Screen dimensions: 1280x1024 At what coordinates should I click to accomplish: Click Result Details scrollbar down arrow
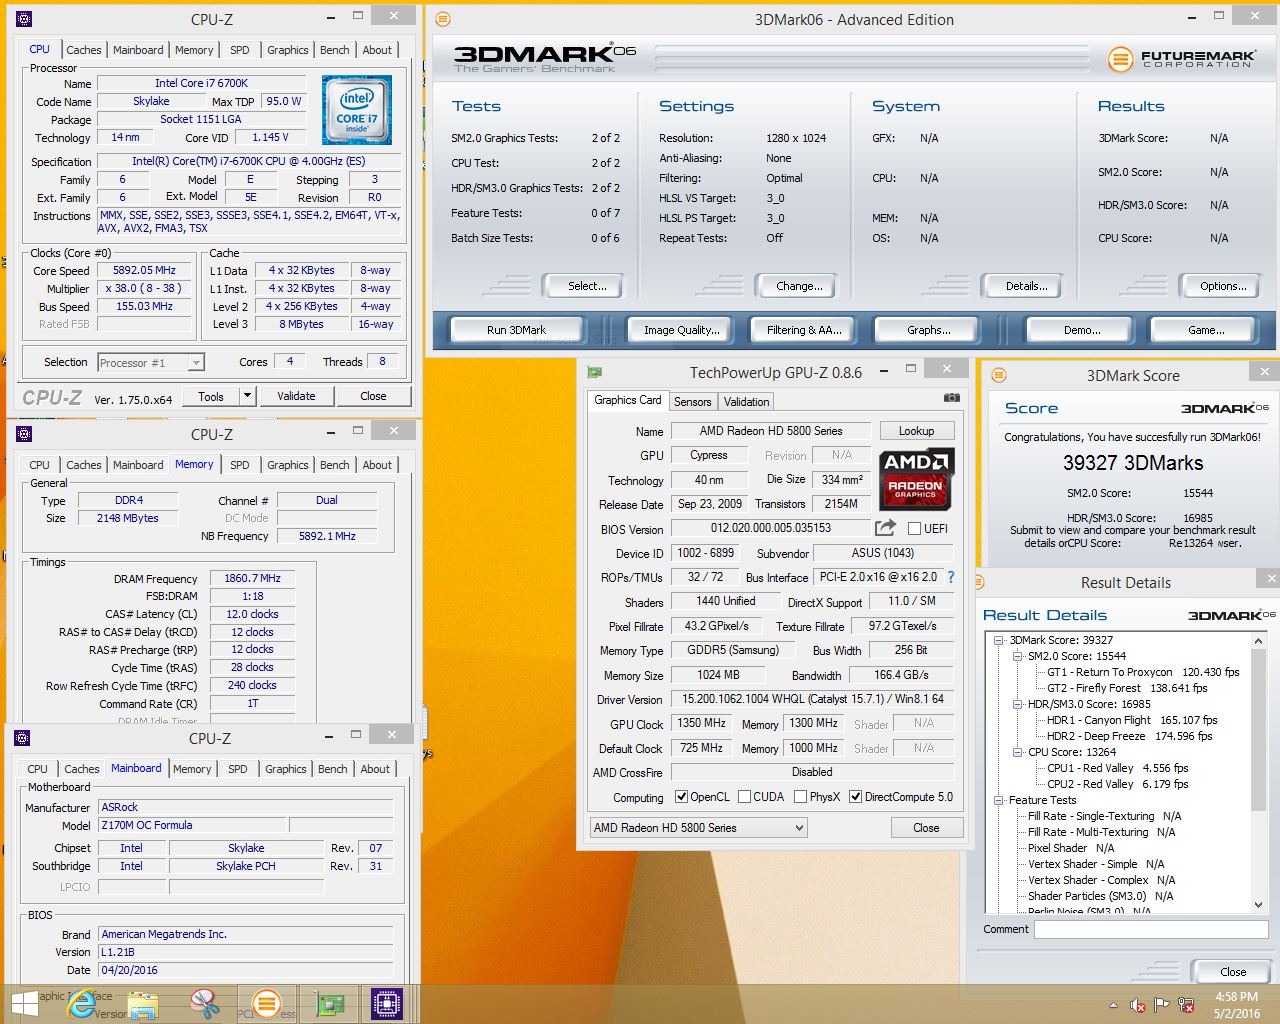click(x=1259, y=905)
